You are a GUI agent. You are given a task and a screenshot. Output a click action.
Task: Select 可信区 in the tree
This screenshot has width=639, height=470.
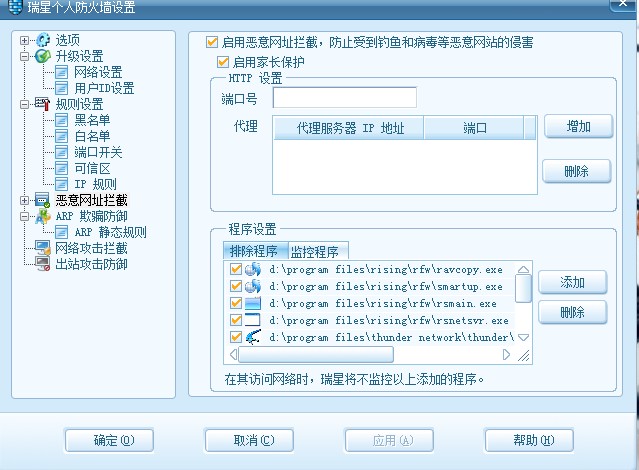pos(92,168)
